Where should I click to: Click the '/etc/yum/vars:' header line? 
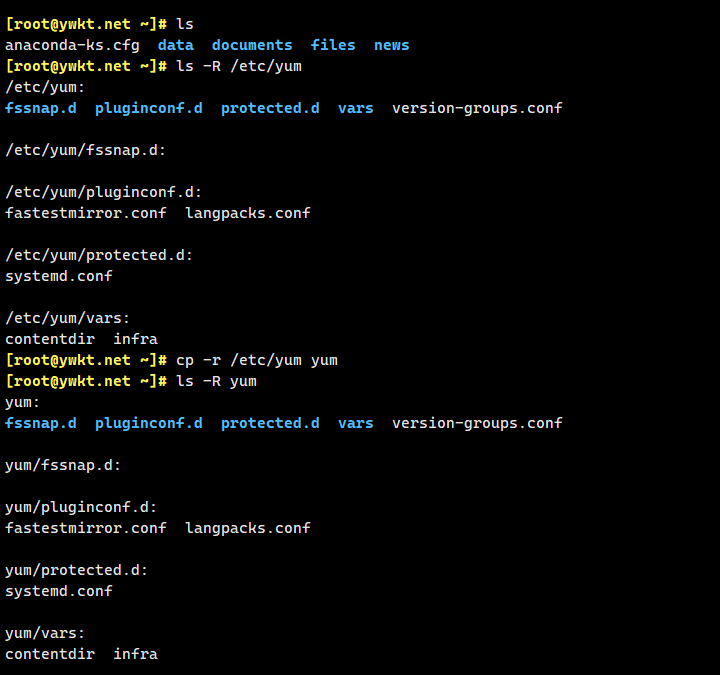click(67, 318)
